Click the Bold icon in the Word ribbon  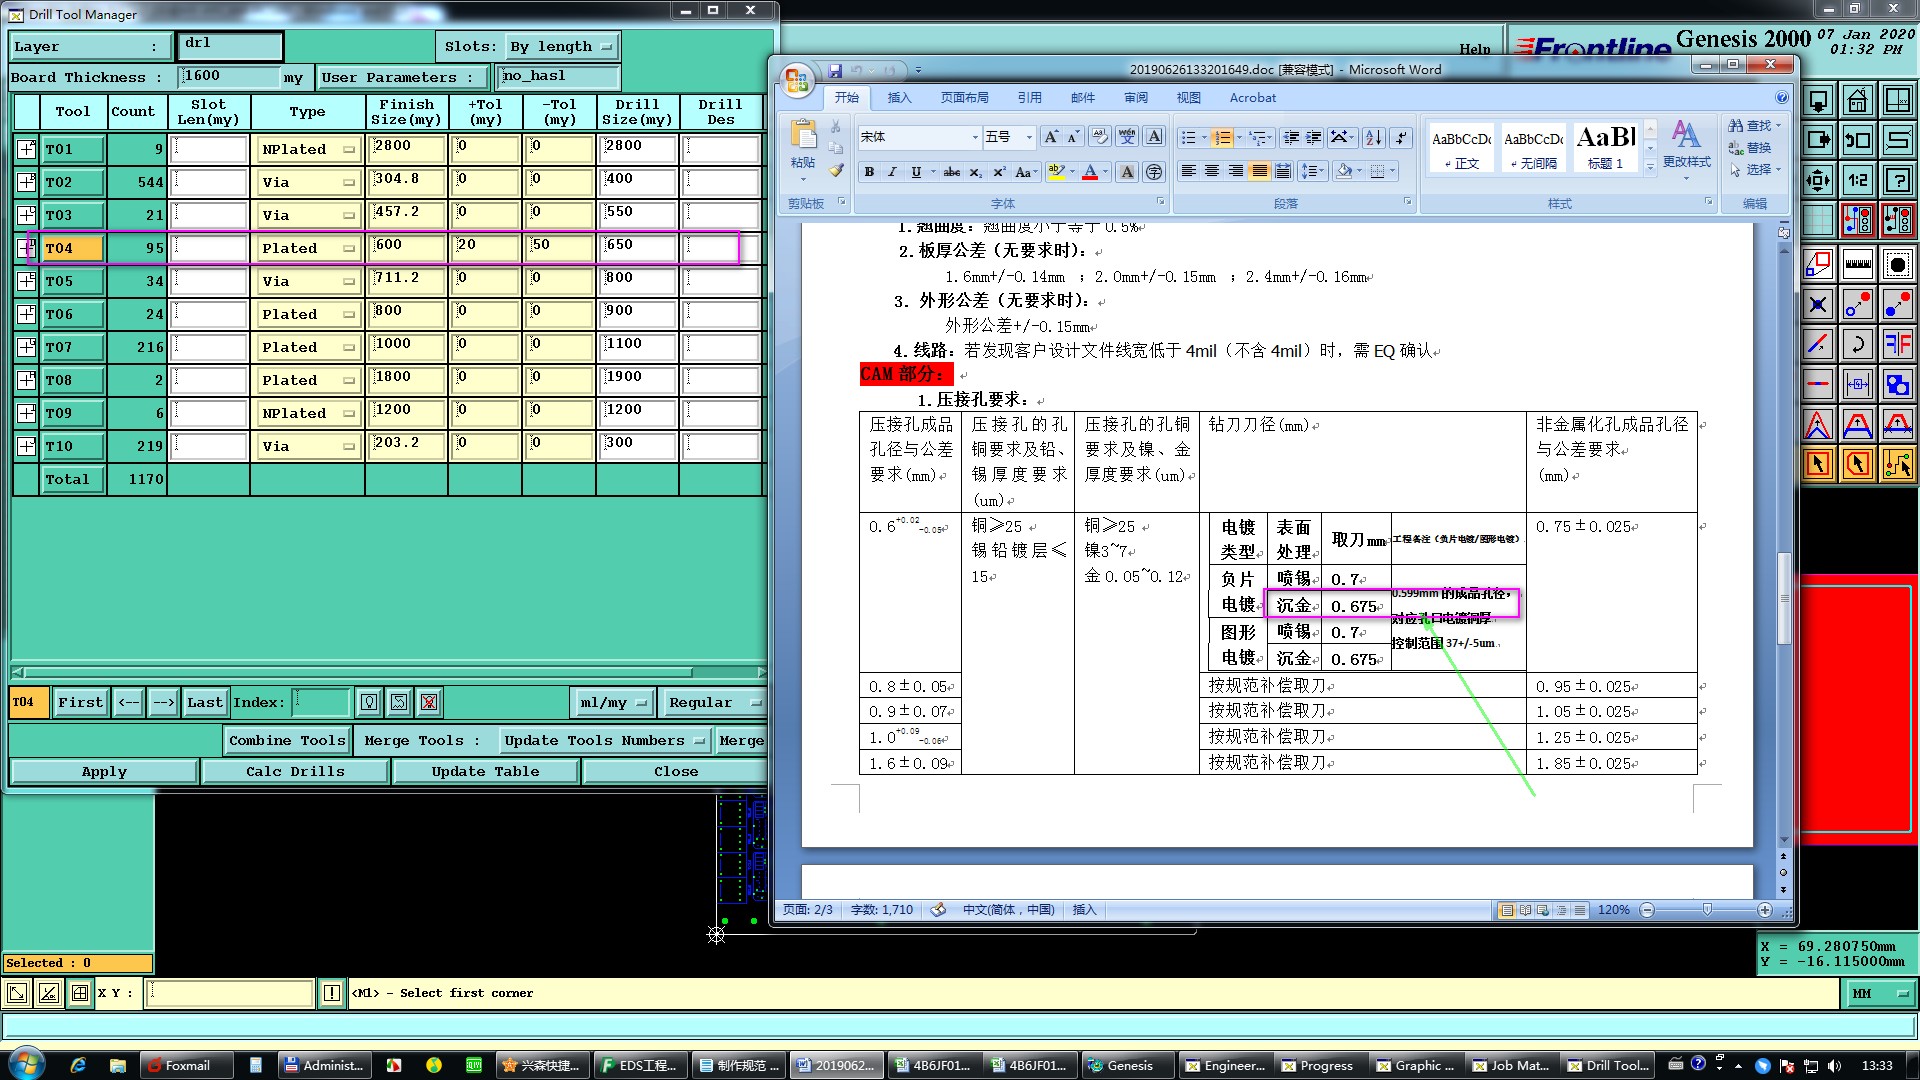click(869, 172)
